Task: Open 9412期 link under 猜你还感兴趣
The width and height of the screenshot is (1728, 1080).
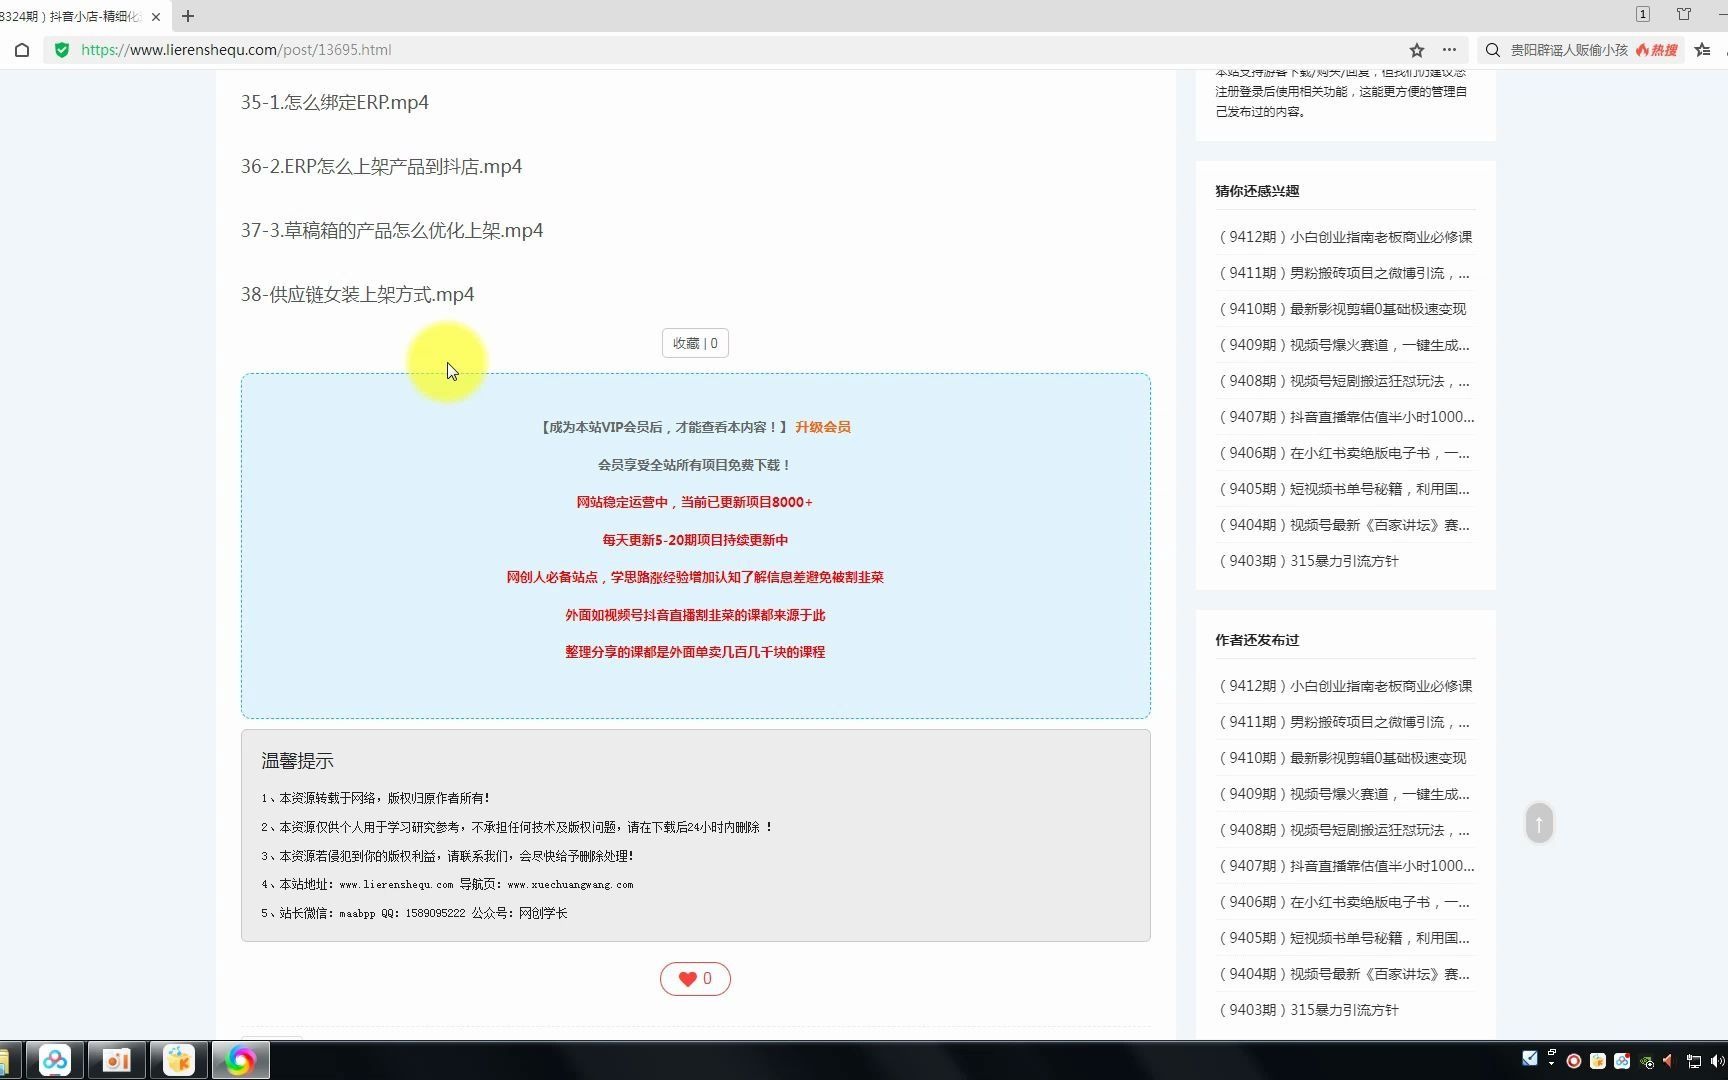Action: [x=1345, y=237]
